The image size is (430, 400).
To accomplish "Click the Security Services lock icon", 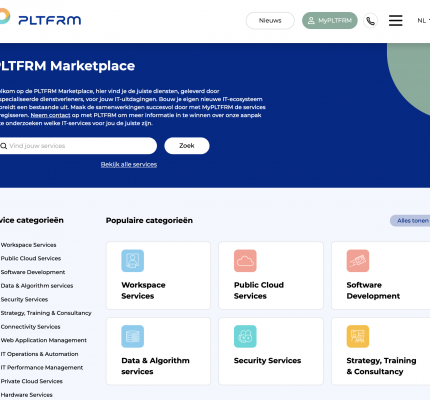I will 245,336.
